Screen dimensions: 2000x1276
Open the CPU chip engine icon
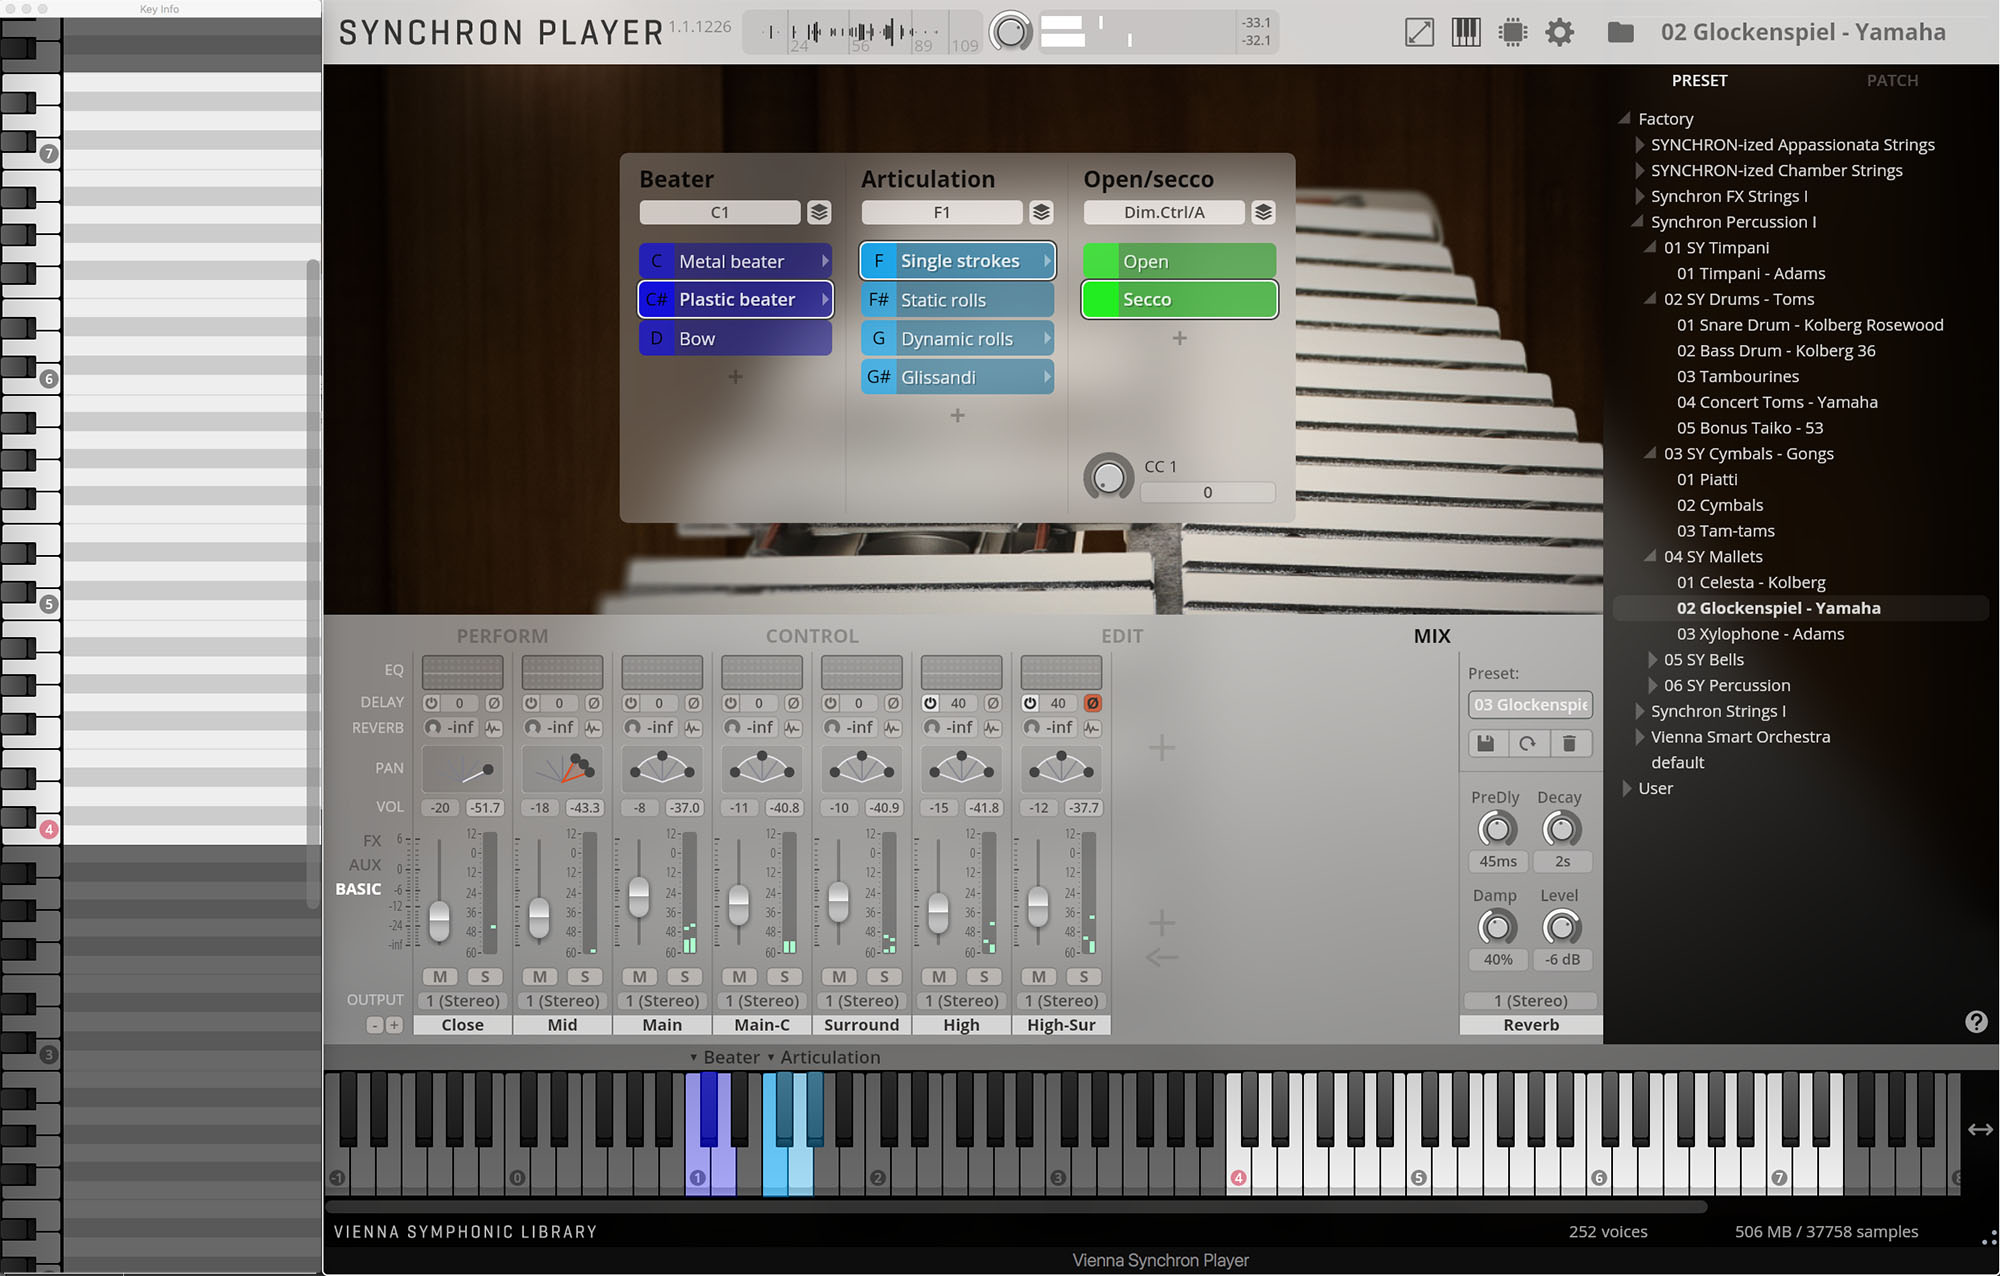tap(1513, 32)
